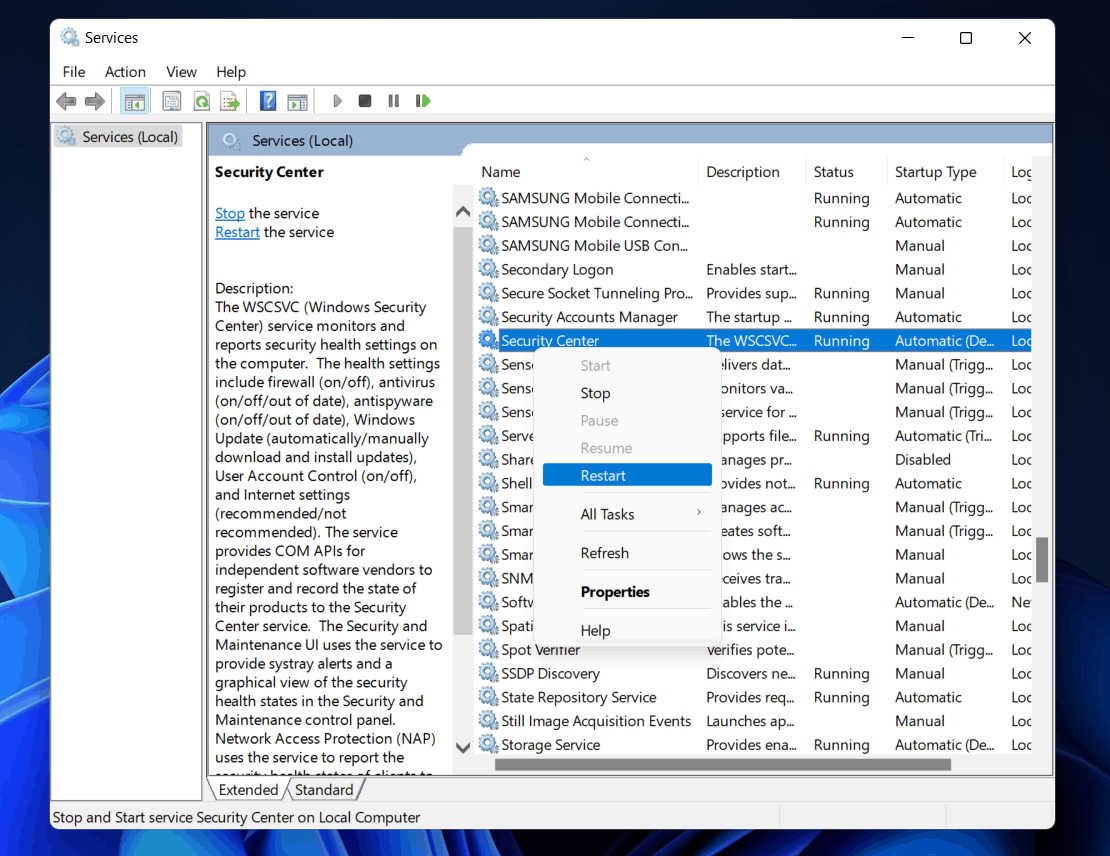Click the blue Help toolbar icon
1110x856 pixels.
[x=268, y=101]
